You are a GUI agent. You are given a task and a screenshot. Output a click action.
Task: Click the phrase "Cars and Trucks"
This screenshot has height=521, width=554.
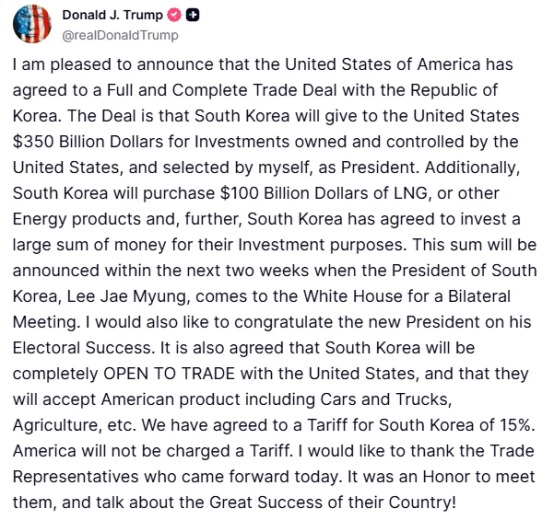pyautogui.click(x=385, y=400)
